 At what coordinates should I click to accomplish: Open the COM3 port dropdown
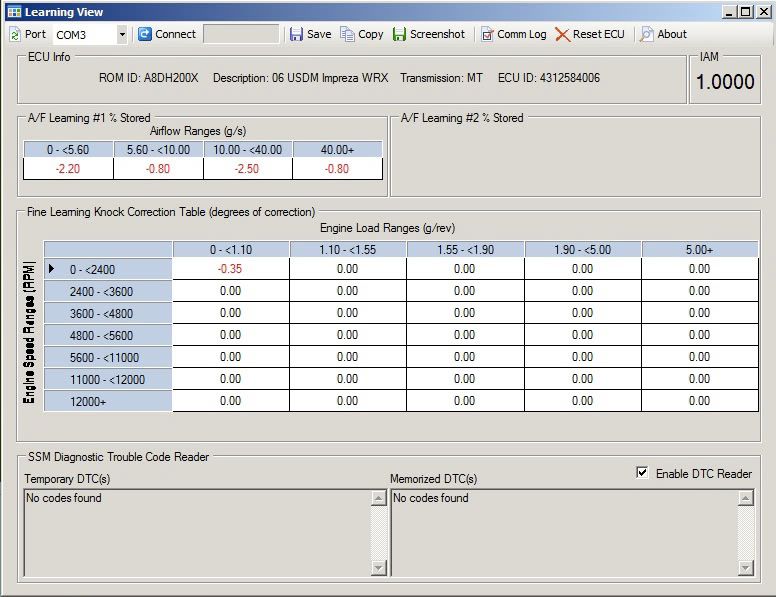(x=122, y=34)
